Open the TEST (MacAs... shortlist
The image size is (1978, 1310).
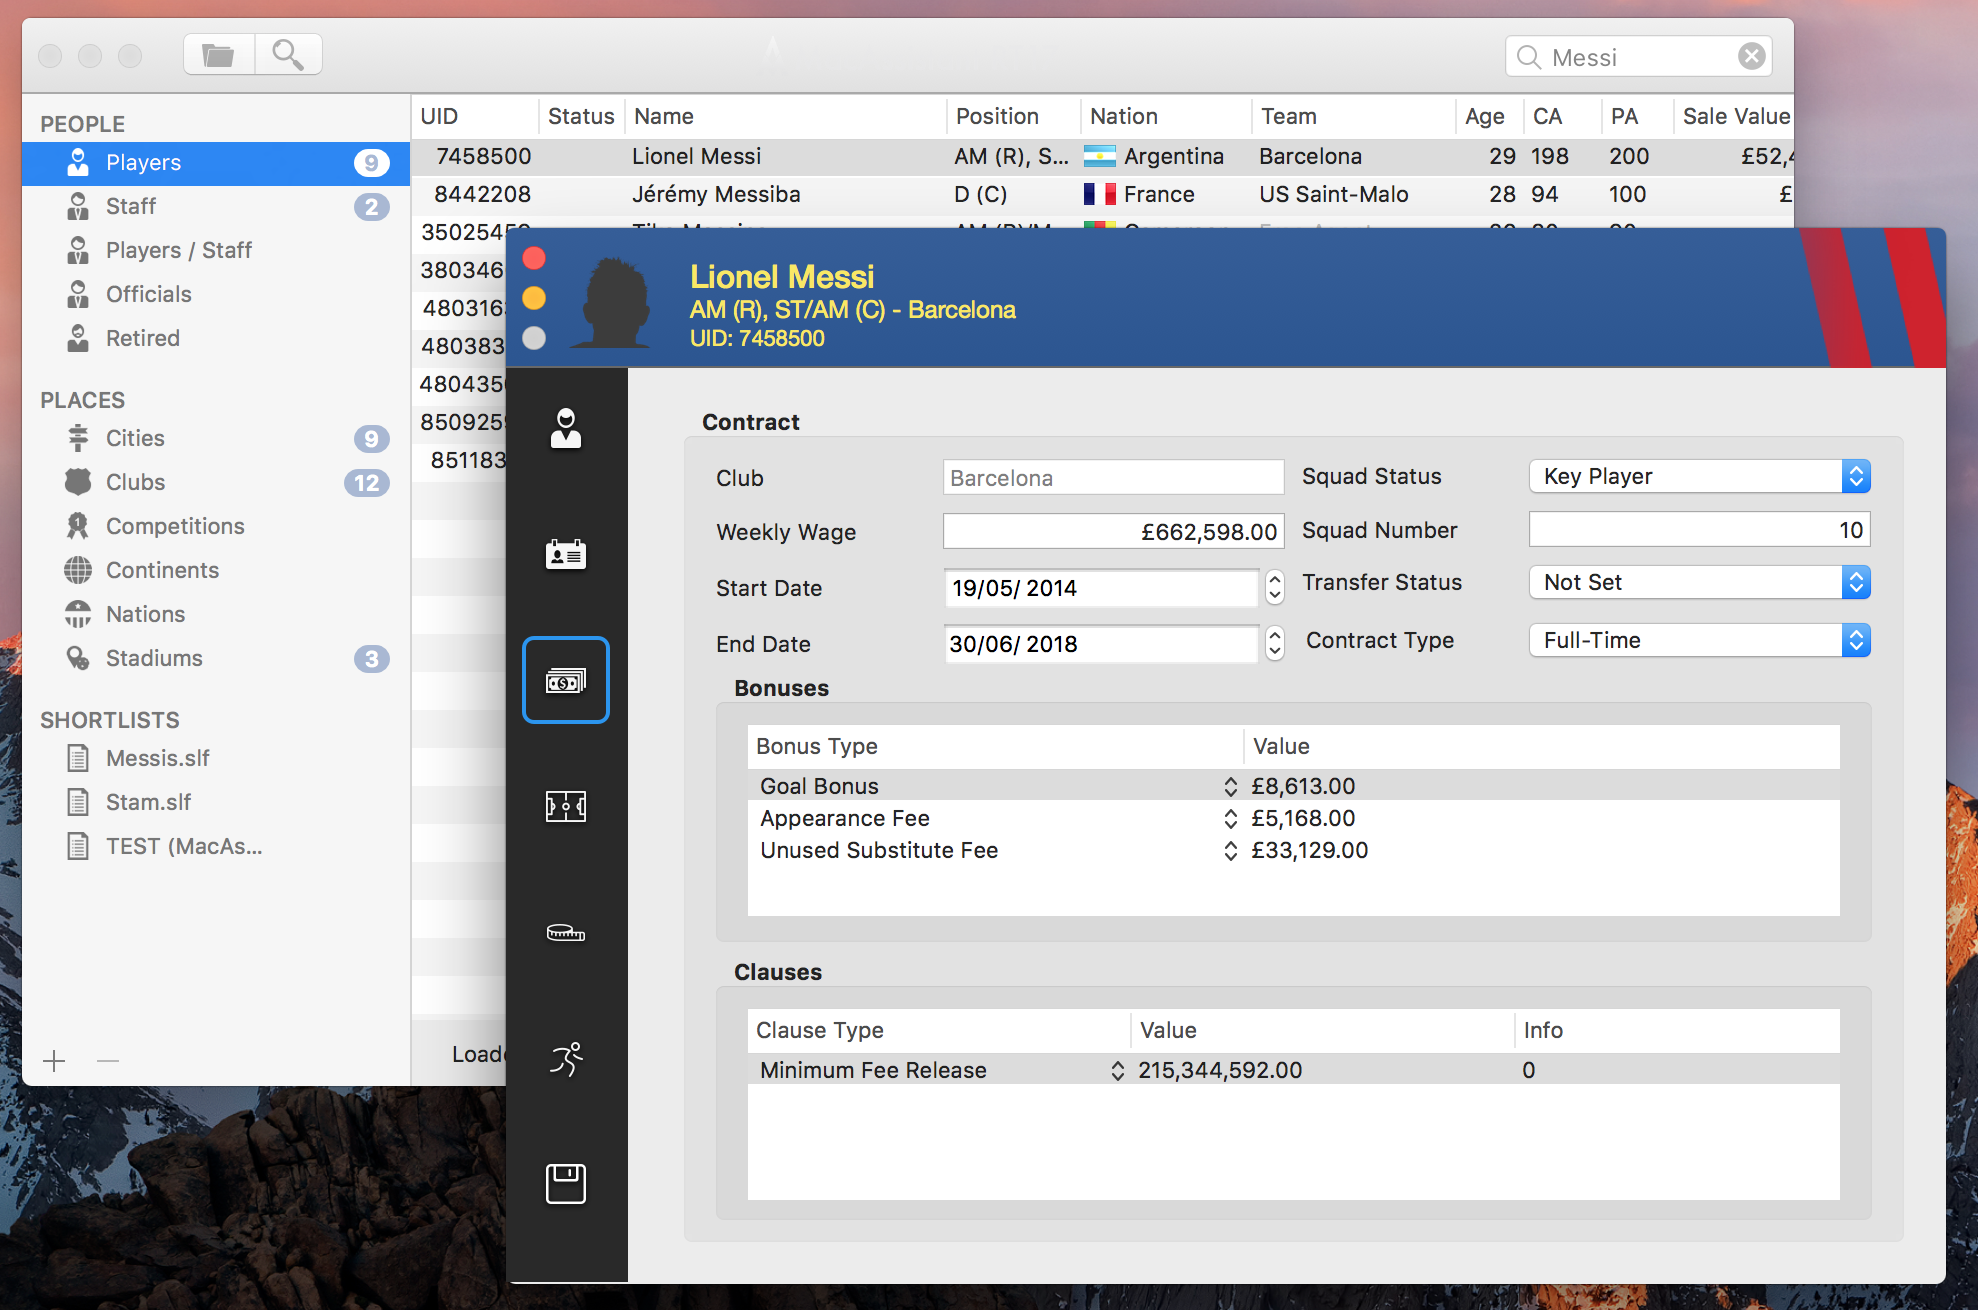[216, 847]
